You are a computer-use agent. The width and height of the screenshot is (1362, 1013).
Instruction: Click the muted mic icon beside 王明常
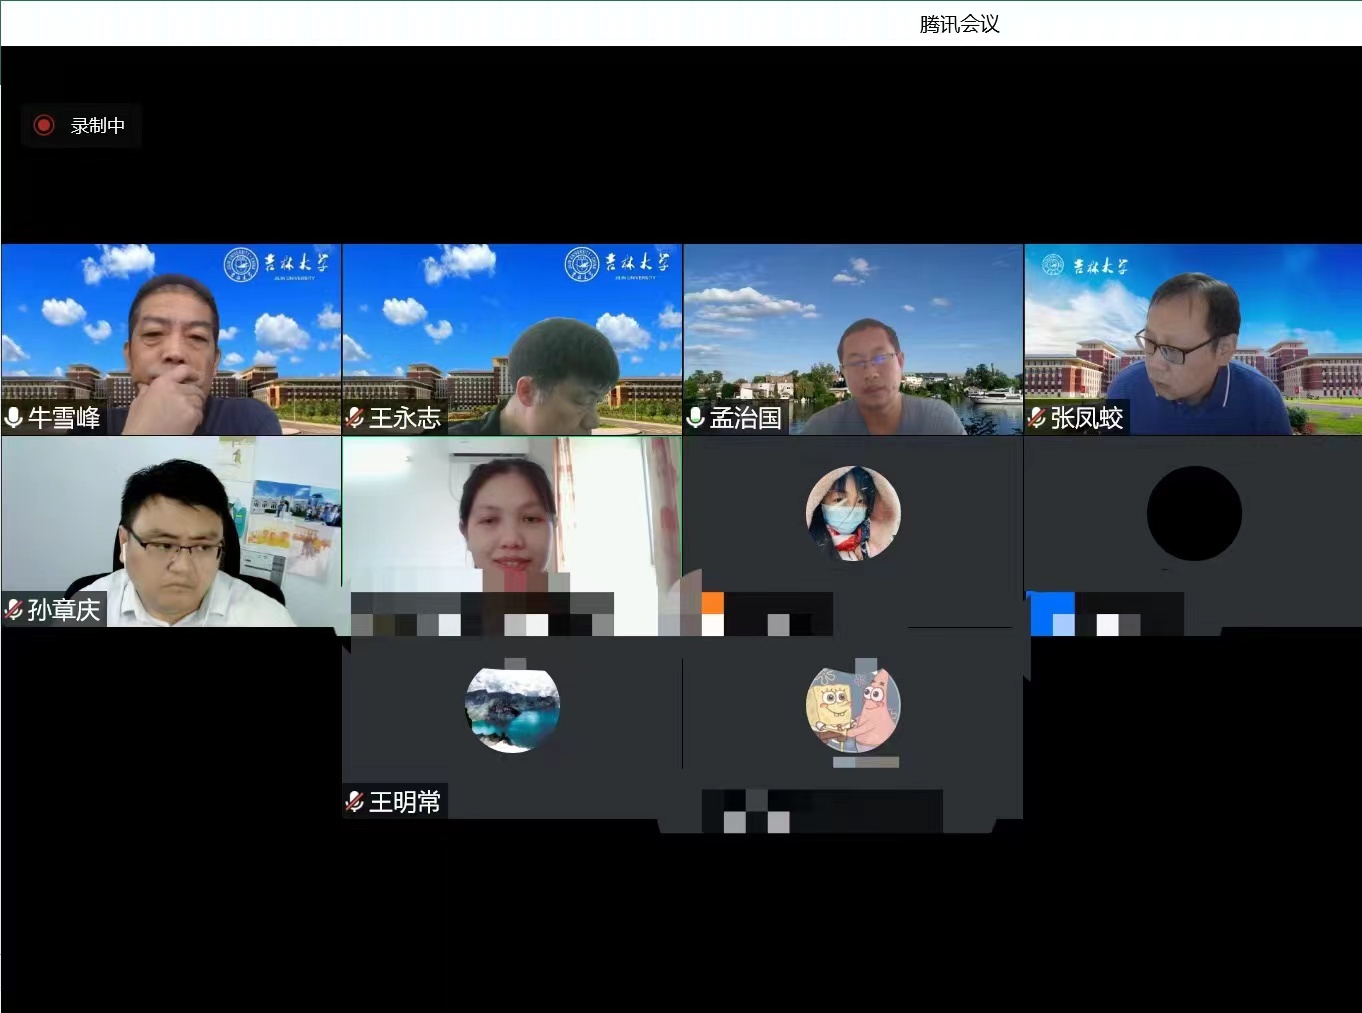[x=355, y=801]
